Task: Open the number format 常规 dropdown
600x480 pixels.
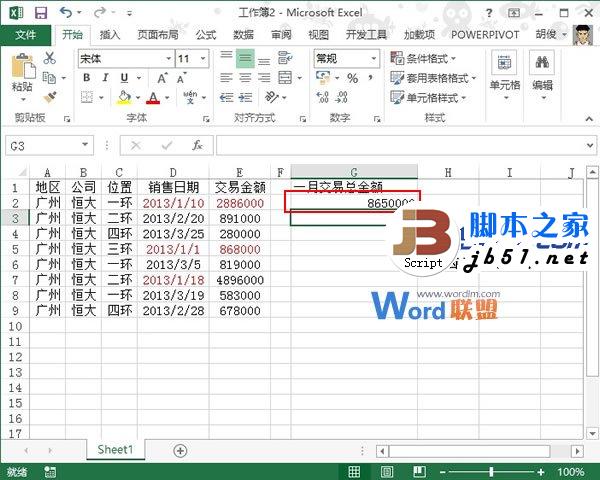Action: pos(373,59)
